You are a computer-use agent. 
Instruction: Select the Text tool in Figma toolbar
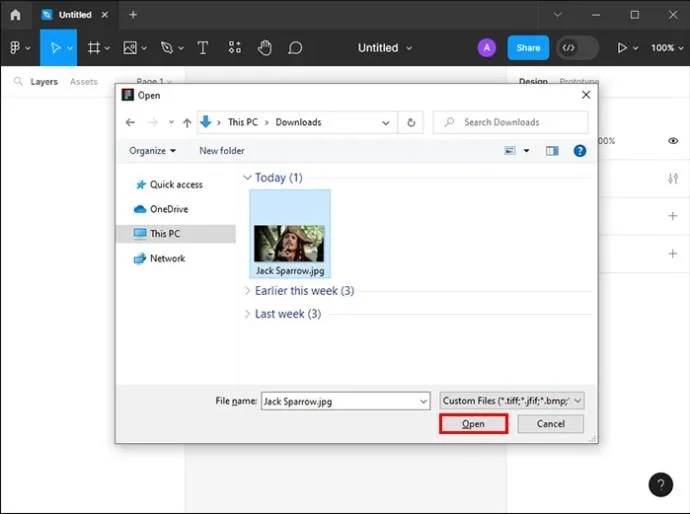[x=202, y=48]
